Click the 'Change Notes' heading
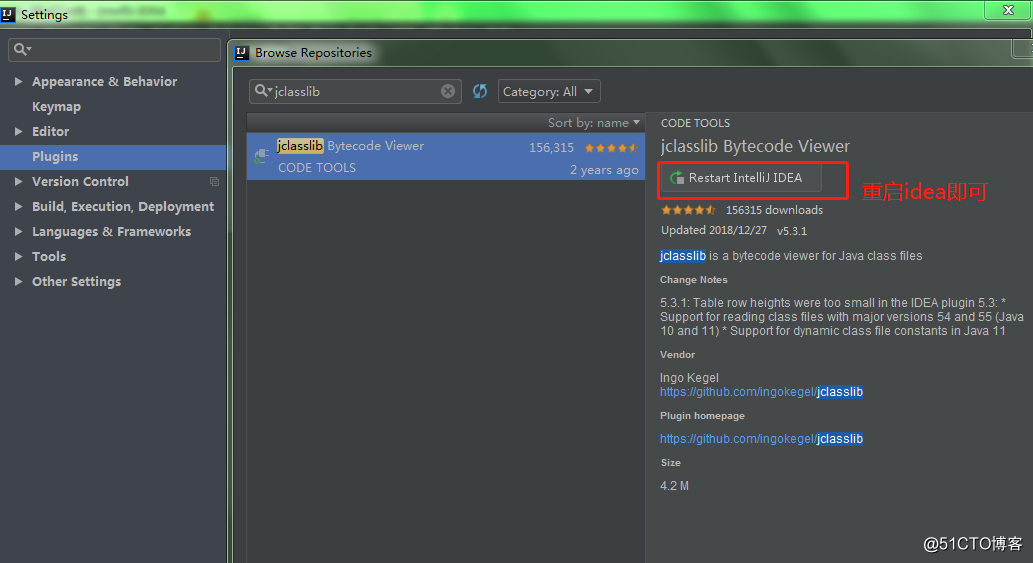 694,280
